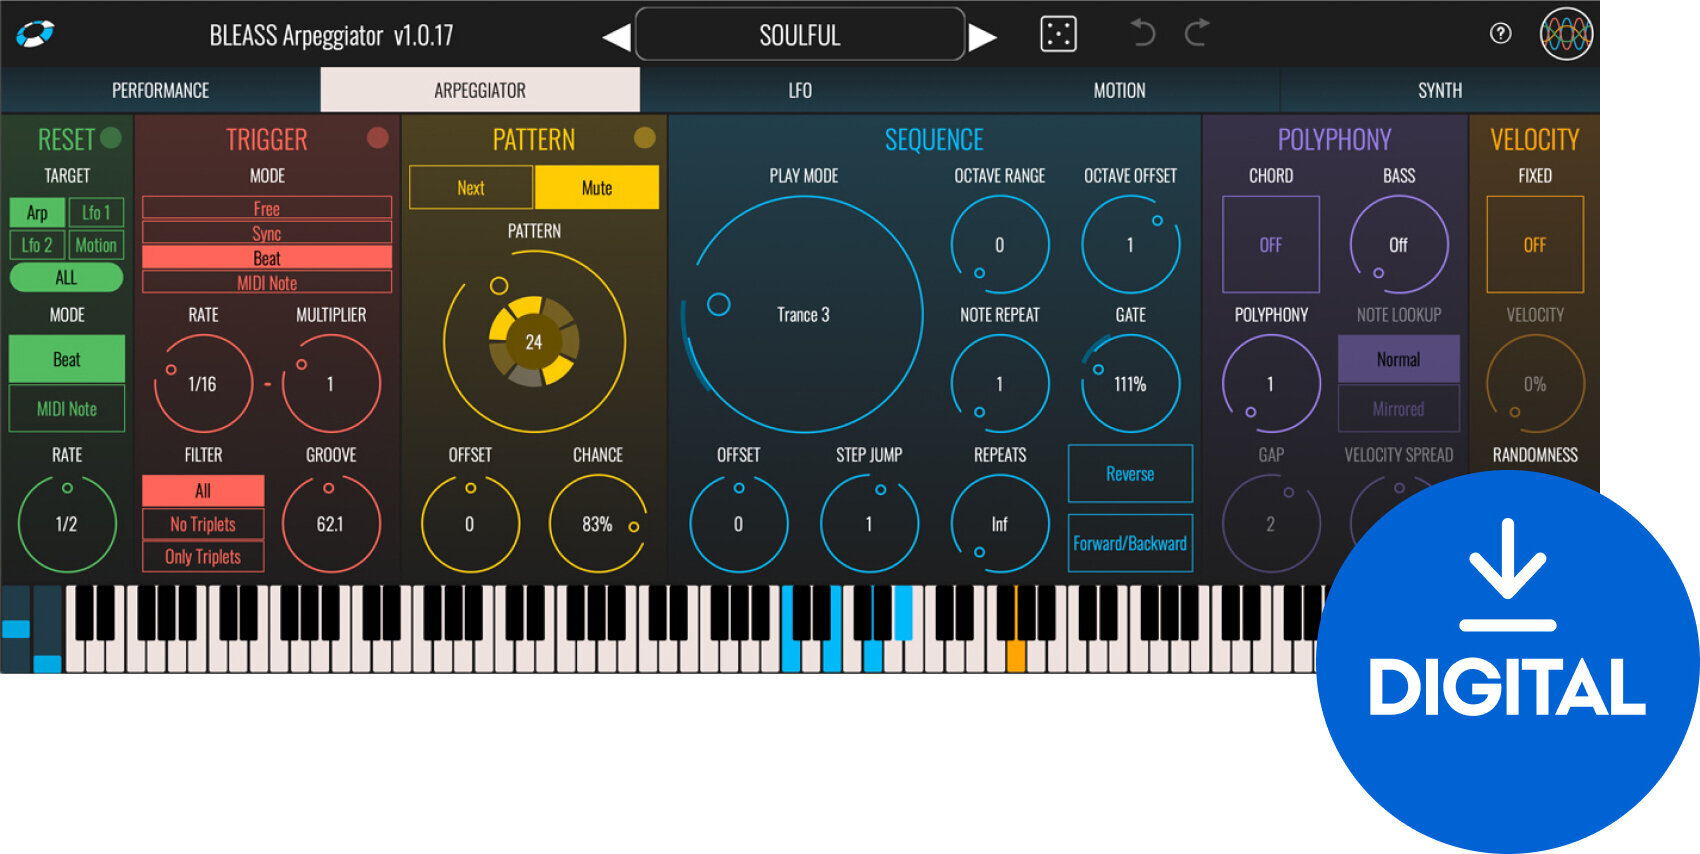This screenshot has width=1700, height=854.
Task: Toggle the CHORD OFF box
Action: (1271, 244)
